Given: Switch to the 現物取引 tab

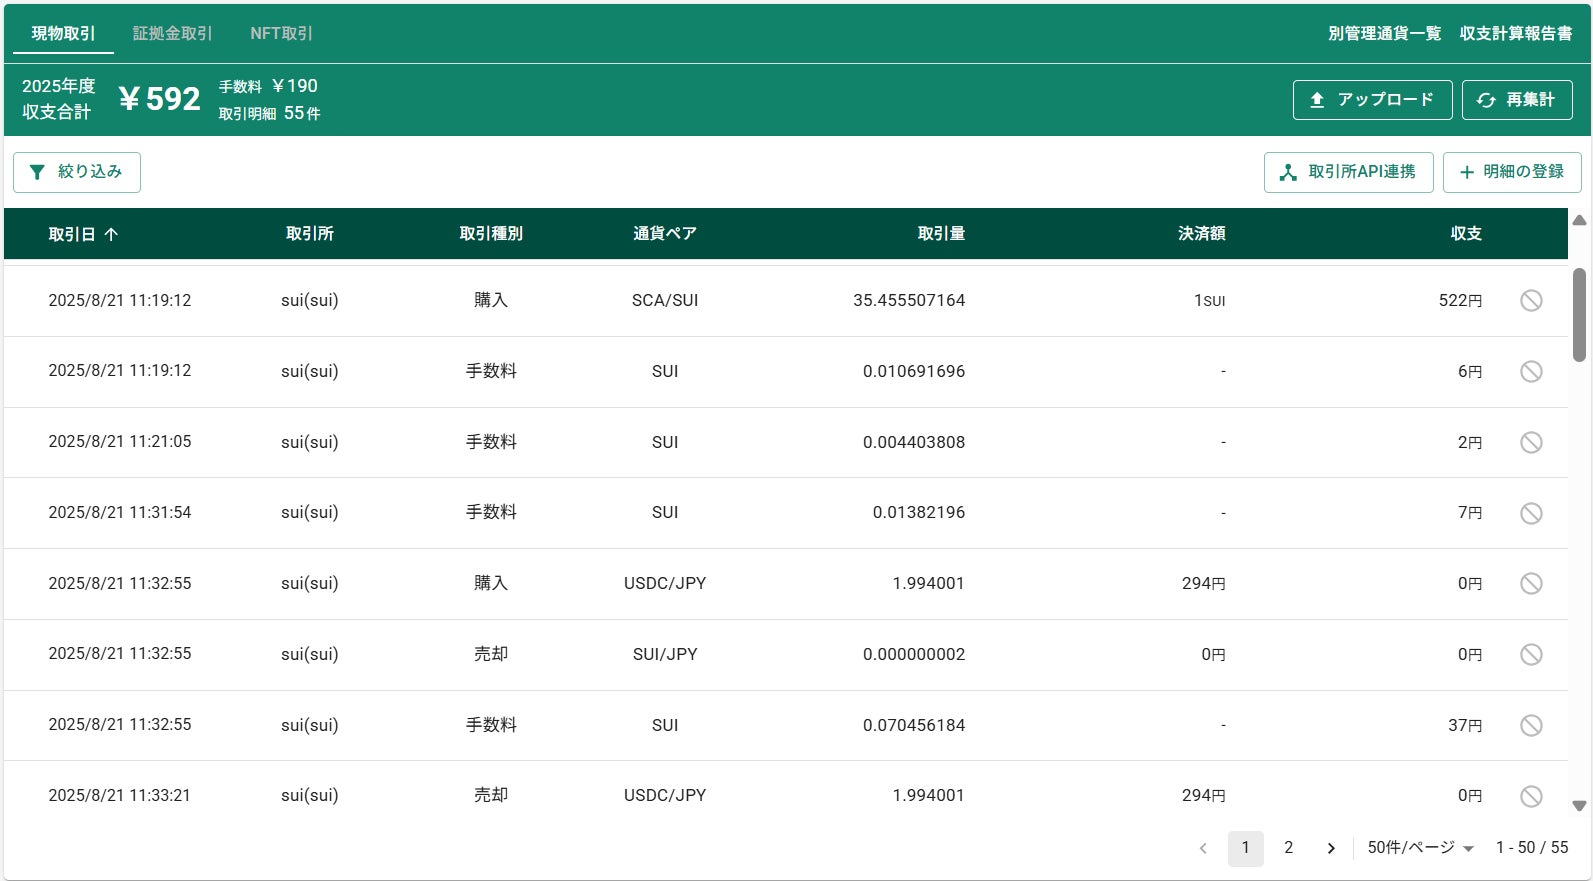Looking at the screenshot, I should pyautogui.click(x=63, y=33).
